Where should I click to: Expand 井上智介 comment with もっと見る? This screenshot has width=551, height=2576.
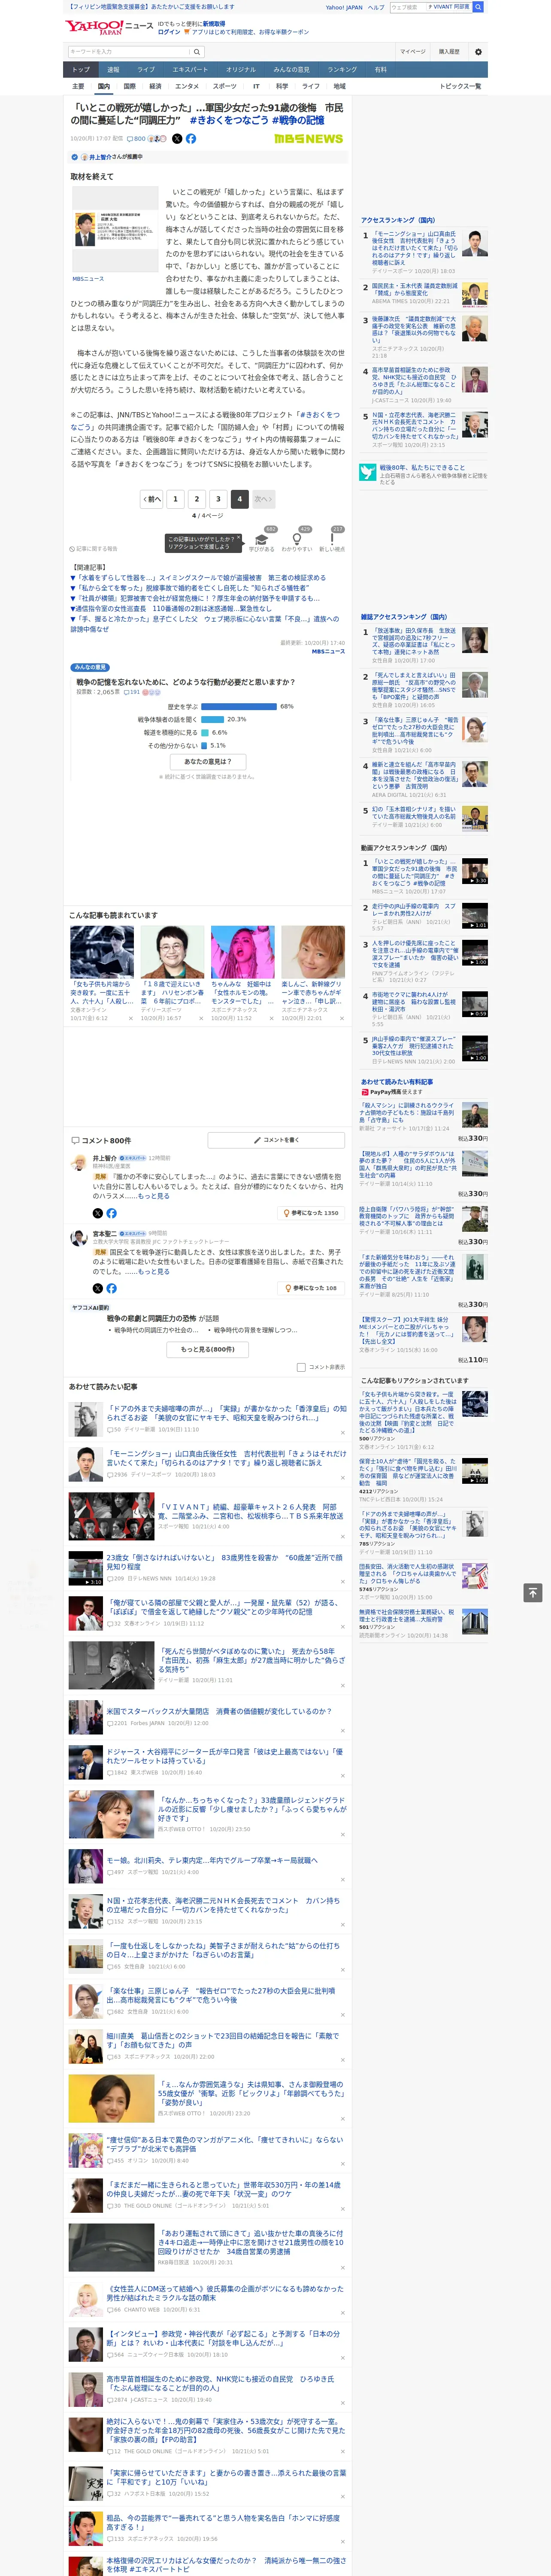pos(153,1196)
